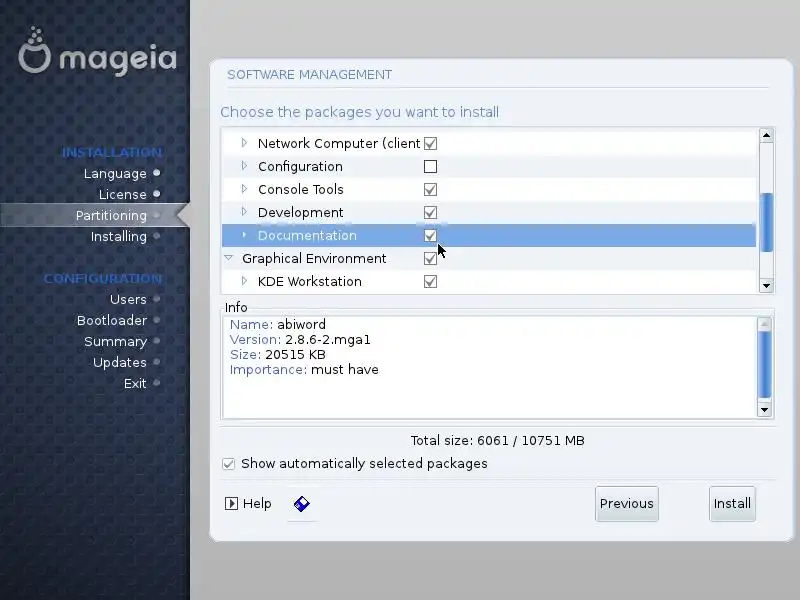
Task: Click the Total size 6061 / 10751 MB text
Action: tap(497, 441)
